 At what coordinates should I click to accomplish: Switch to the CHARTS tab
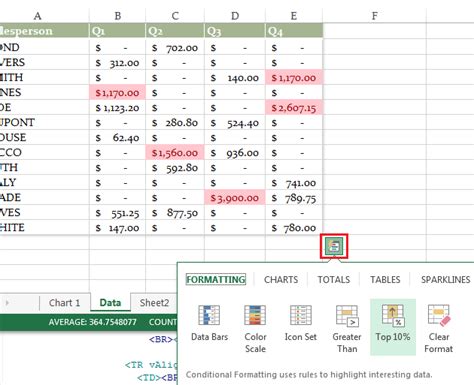coord(281,279)
